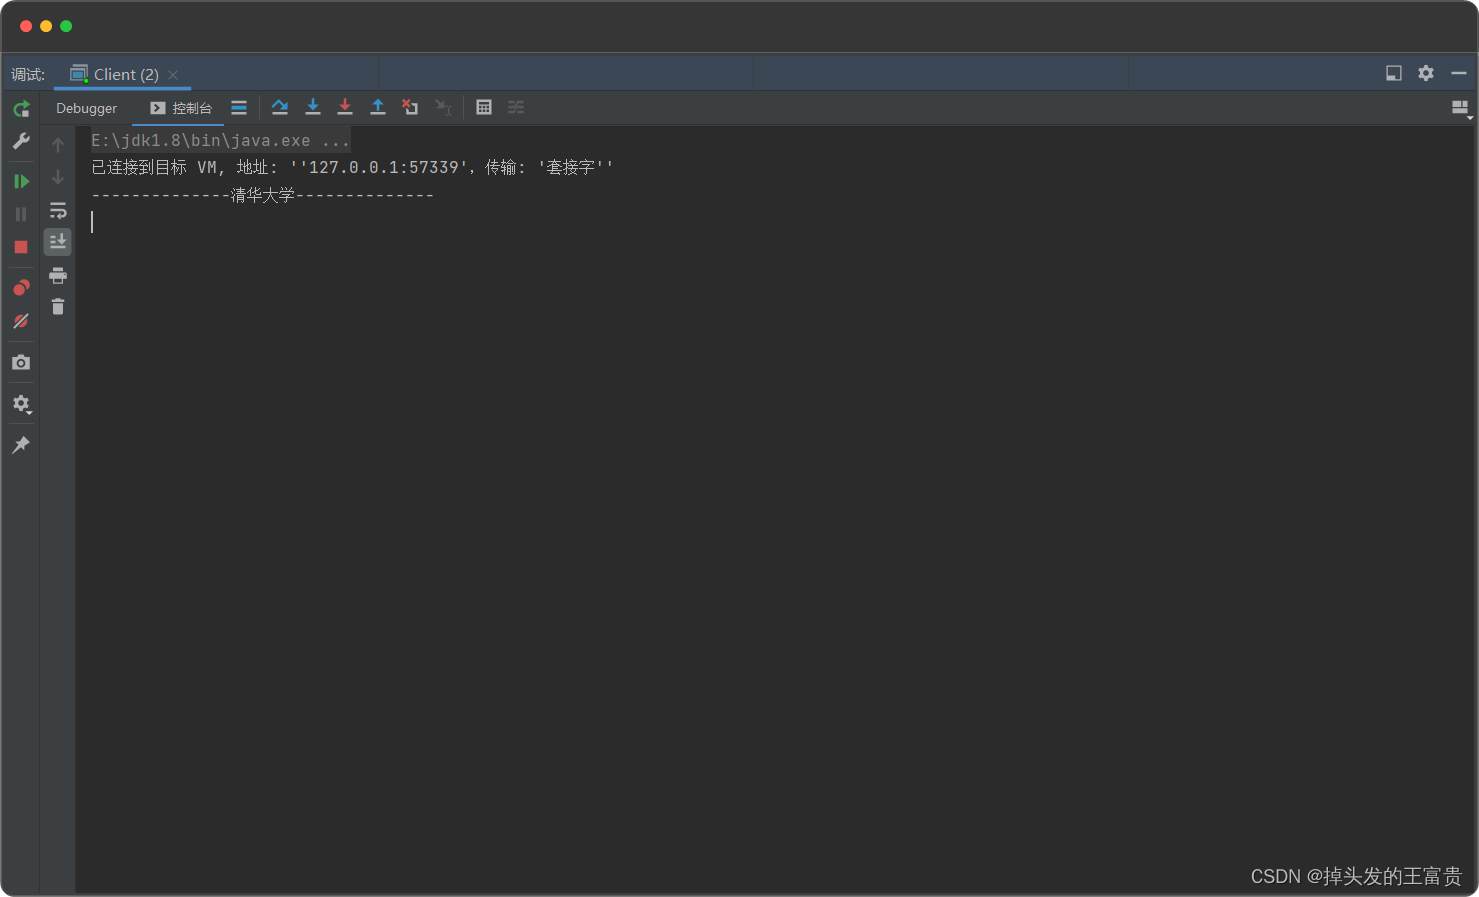1479x897 pixels.
Task: Restore tool window layout icon
Action: (1394, 73)
